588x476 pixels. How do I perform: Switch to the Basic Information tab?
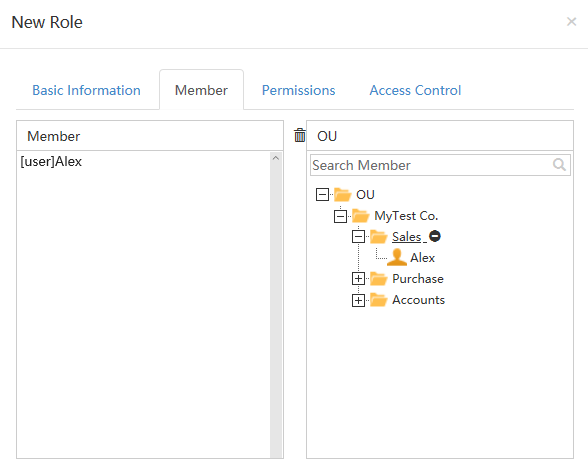tap(86, 90)
